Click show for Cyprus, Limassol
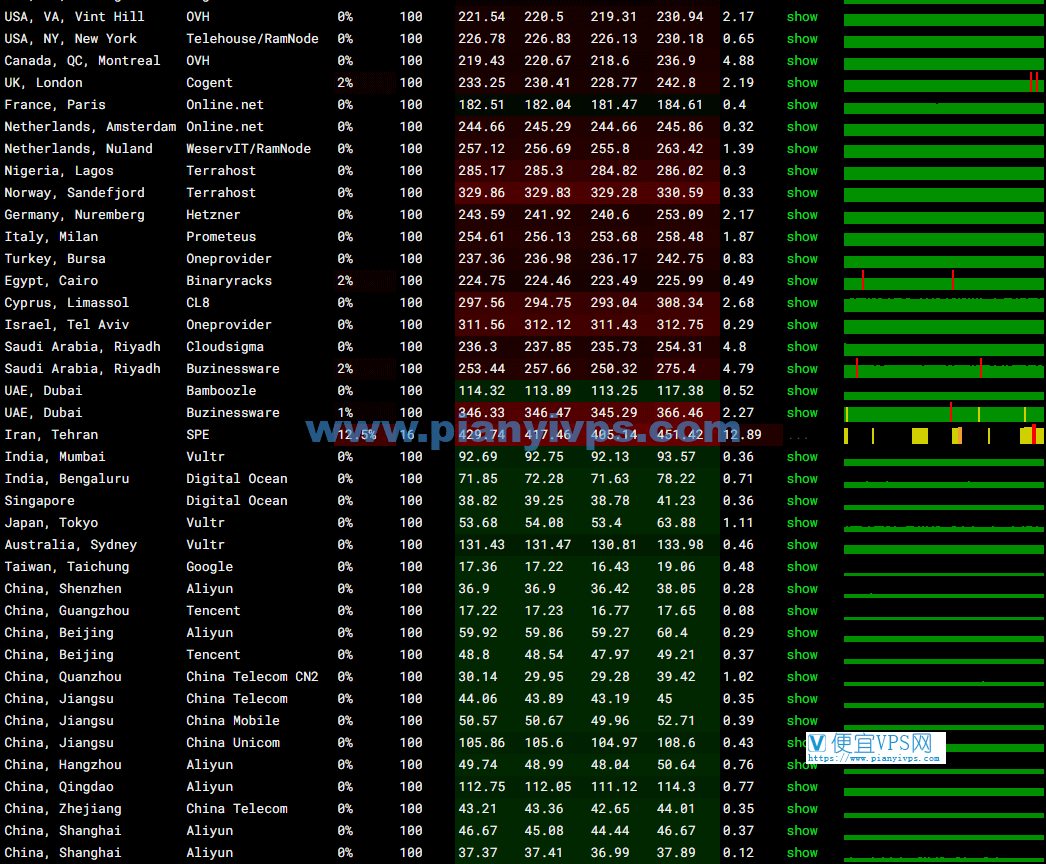Screen dimensions: 1046x864 coord(802,303)
